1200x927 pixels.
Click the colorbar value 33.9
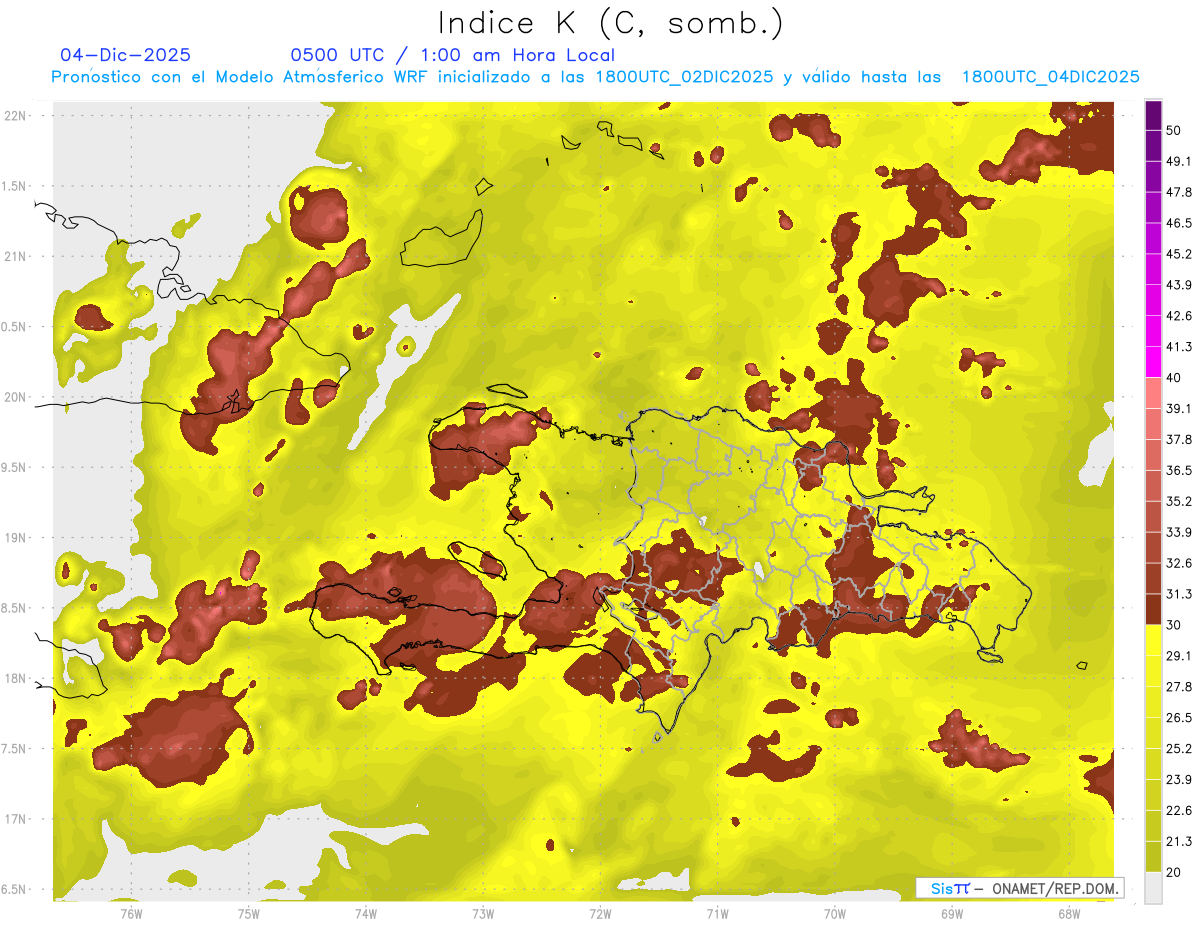pos(1179,532)
